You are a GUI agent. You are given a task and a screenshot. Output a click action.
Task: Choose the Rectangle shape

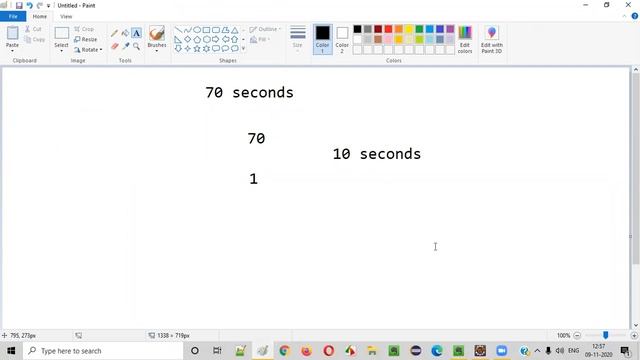click(207, 30)
